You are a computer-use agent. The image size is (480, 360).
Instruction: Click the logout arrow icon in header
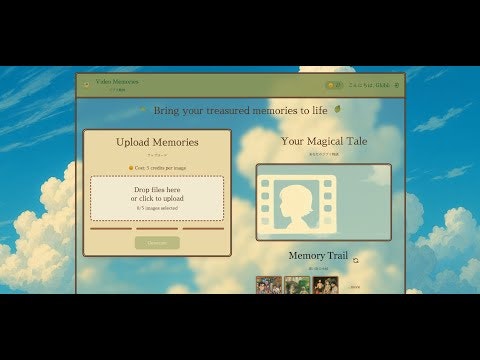tap(396, 85)
